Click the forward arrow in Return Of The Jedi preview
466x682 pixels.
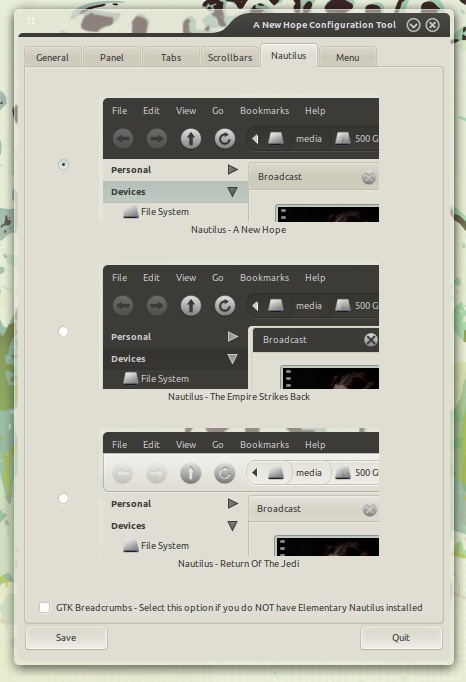coord(157,473)
